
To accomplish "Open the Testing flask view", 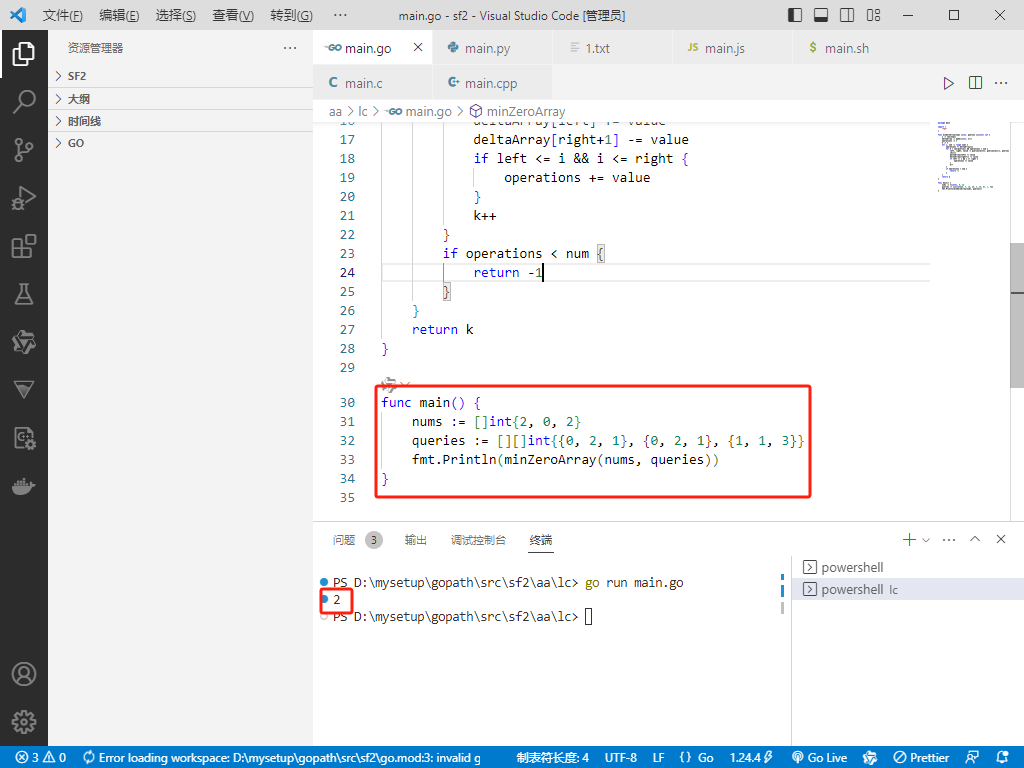I will [x=24, y=295].
